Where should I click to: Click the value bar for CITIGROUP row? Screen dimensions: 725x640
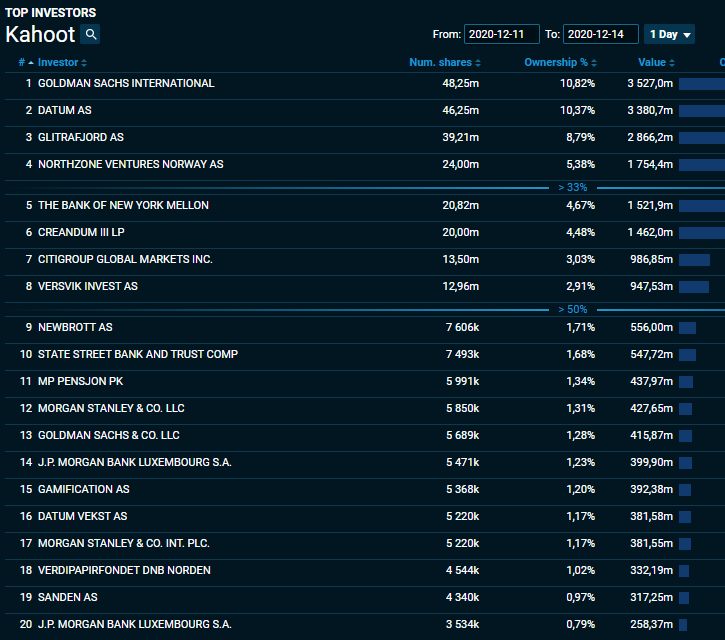(x=694, y=260)
